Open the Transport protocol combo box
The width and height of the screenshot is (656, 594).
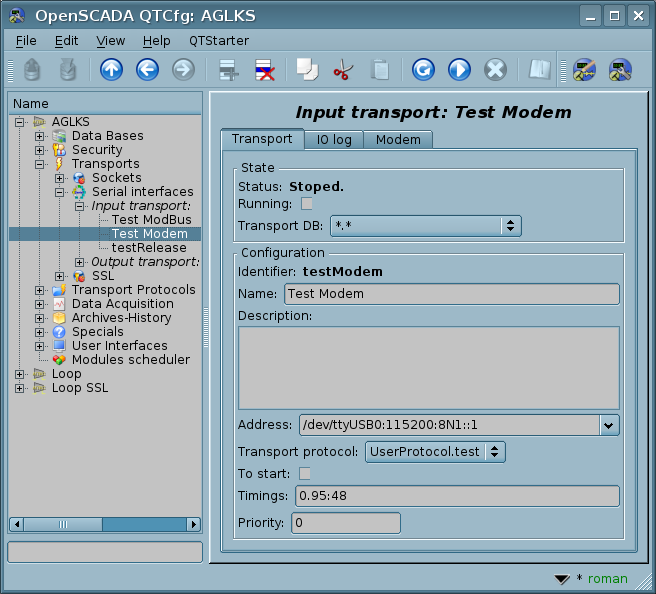tap(436, 452)
